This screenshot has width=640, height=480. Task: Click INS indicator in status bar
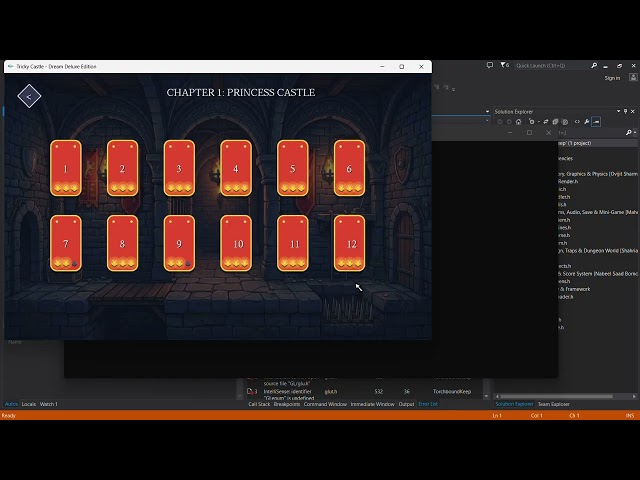click(x=630, y=416)
